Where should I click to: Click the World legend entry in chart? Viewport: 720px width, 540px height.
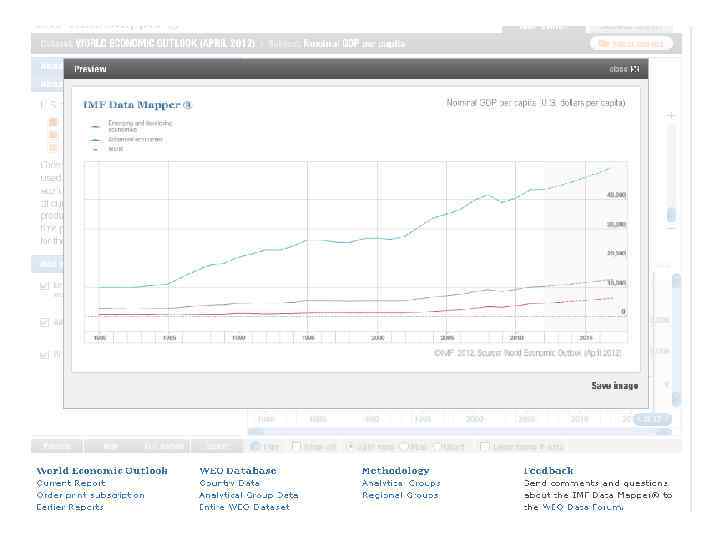(109, 149)
